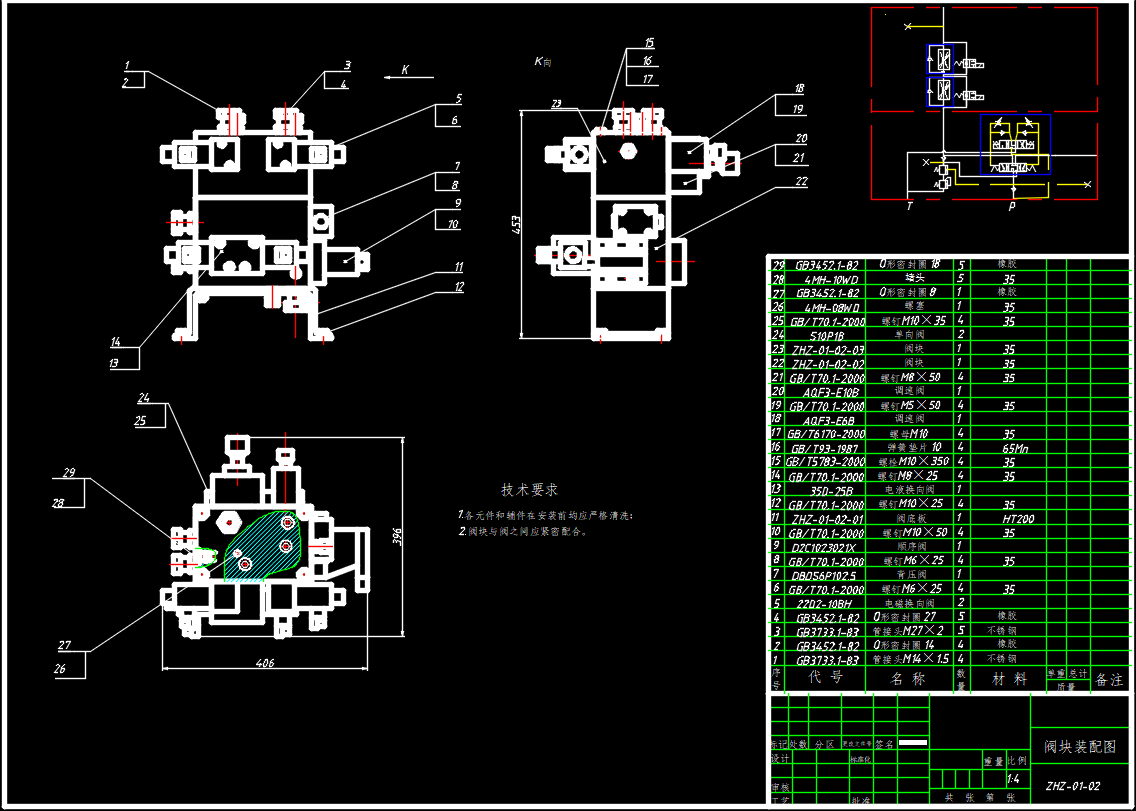1136x811 pixels.
Task: Click the "GB/T5783-2000" standard code
Action: [826, 462]
